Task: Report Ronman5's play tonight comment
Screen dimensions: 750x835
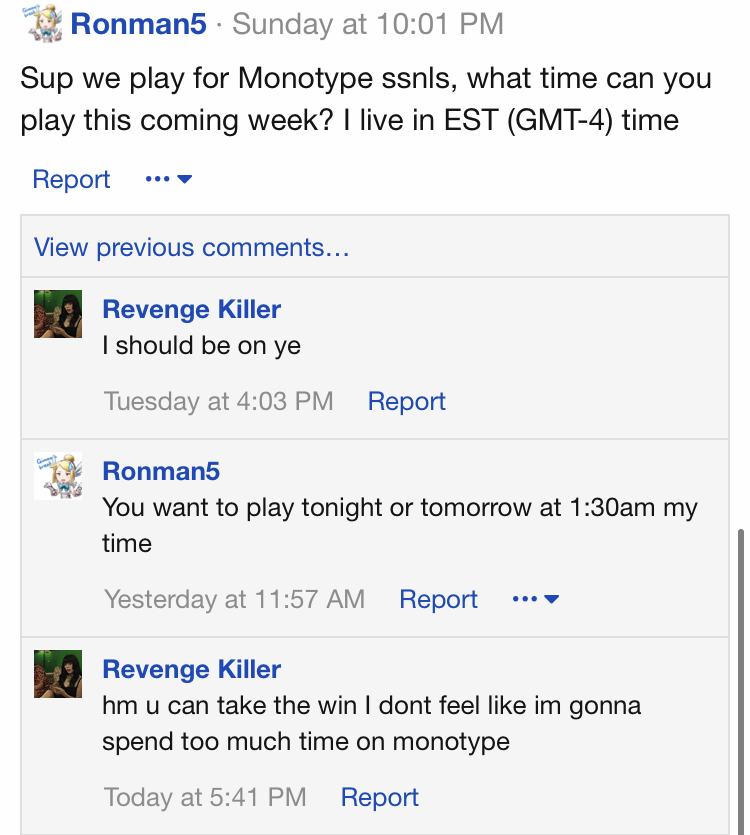Action: click(438, 599)
